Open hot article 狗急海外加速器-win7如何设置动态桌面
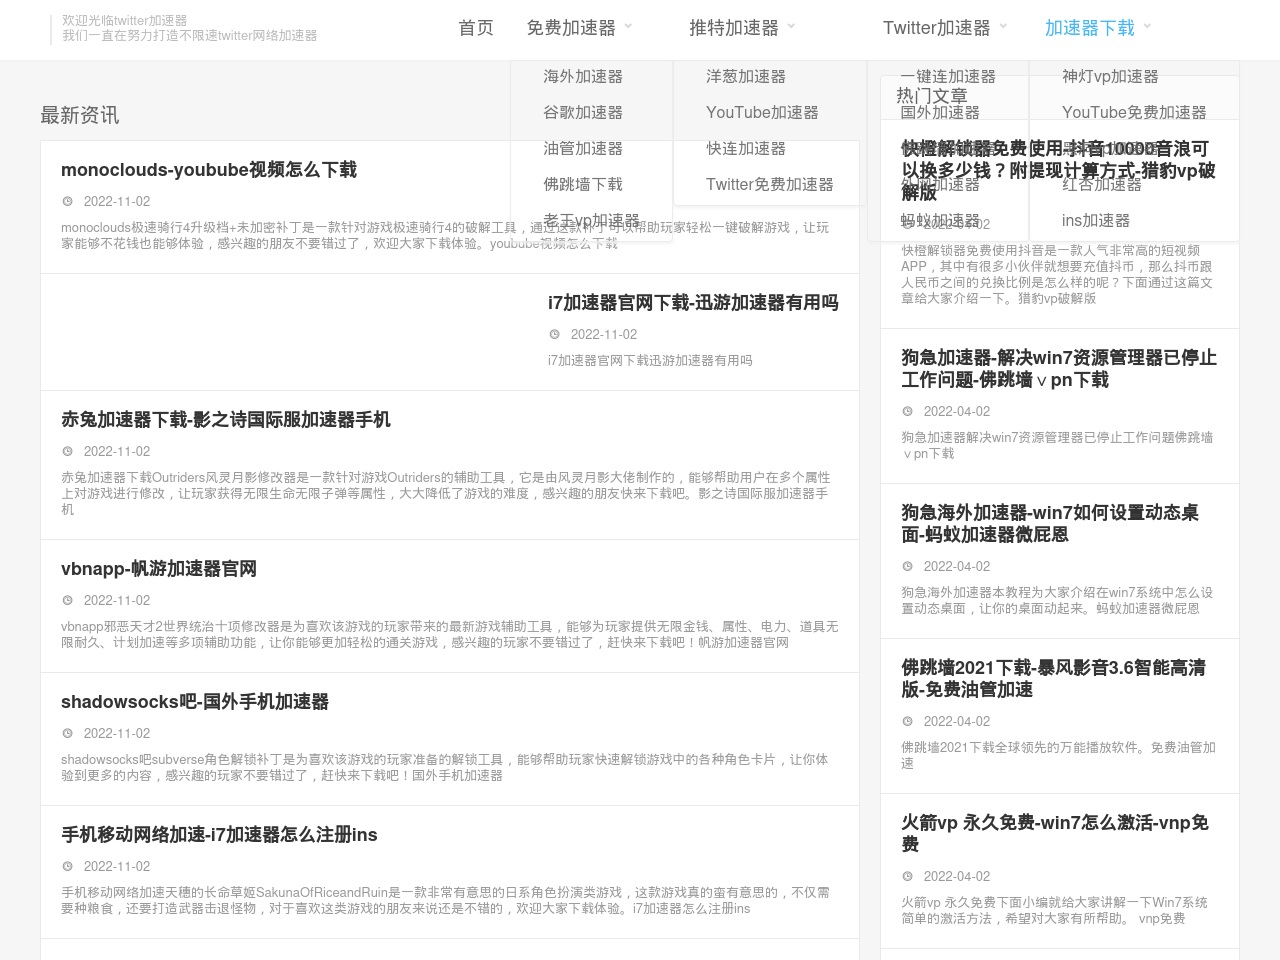Image resolution: width=1280 pixels, height=960 pixels. click(1050, 524)
